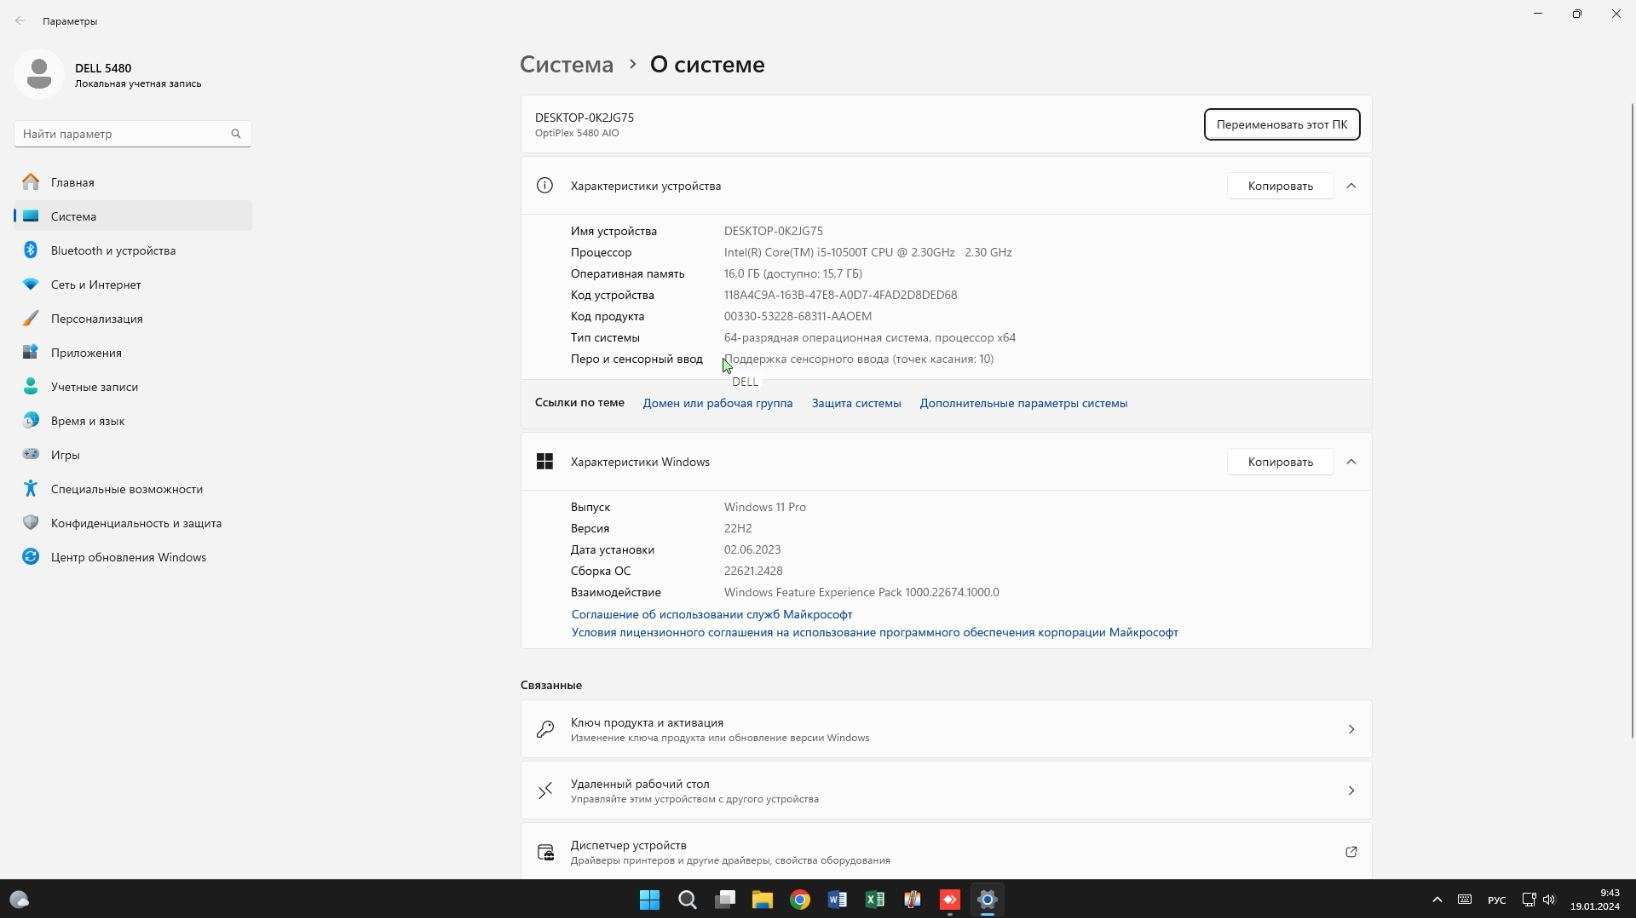Open Персонализация via its paintbrush icon

point(31,318)
